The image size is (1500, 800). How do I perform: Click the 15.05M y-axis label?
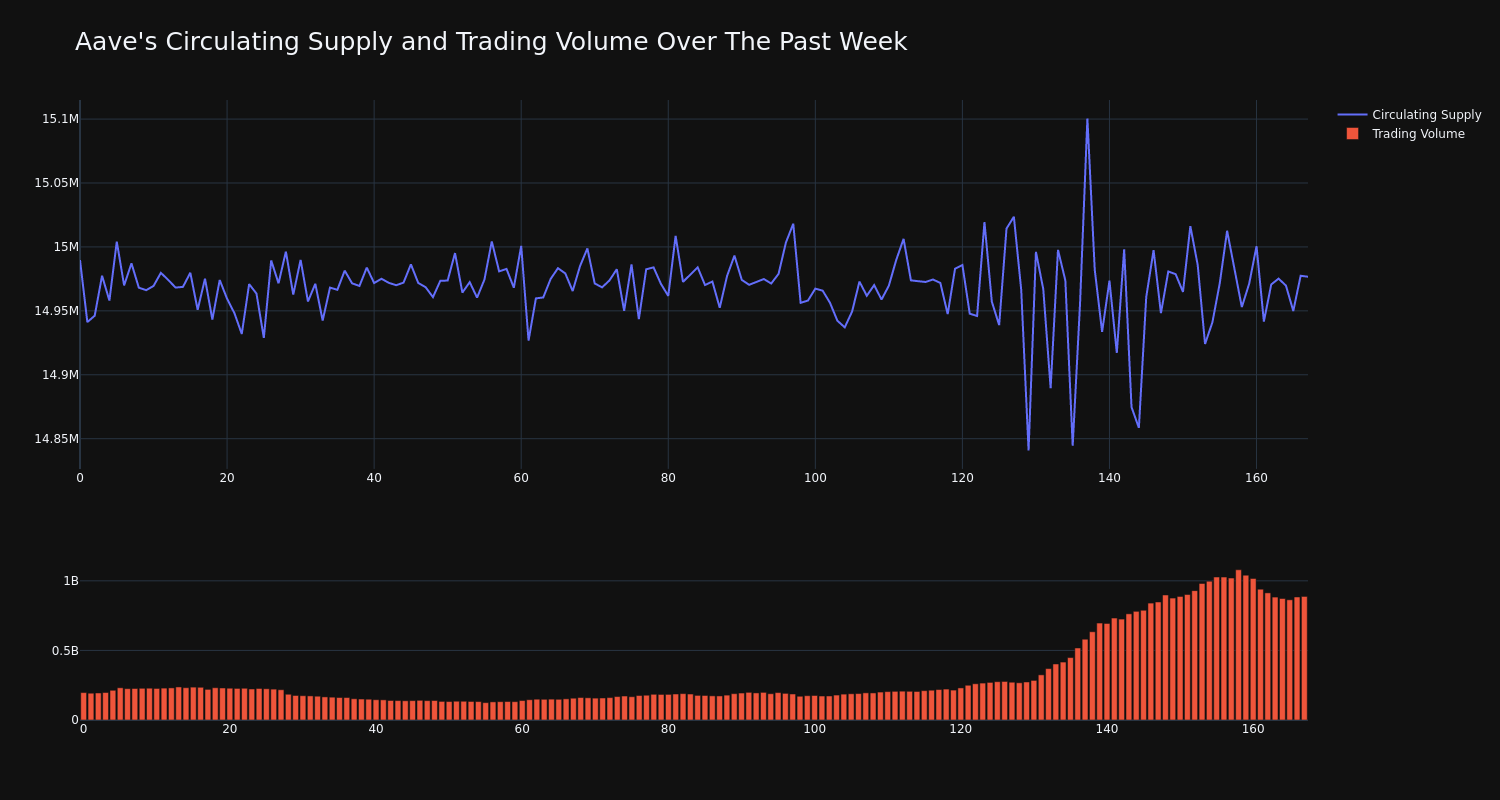[x=56, y=183]
